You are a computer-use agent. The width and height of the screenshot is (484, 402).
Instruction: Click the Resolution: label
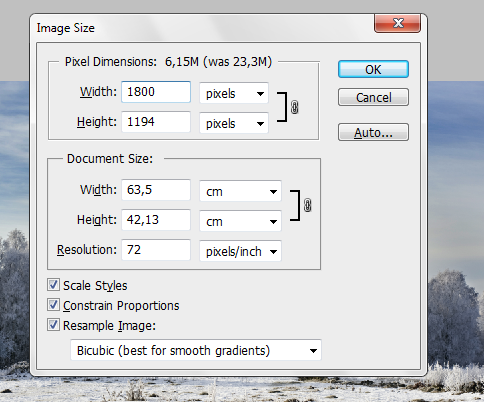[x=87, y=250]
